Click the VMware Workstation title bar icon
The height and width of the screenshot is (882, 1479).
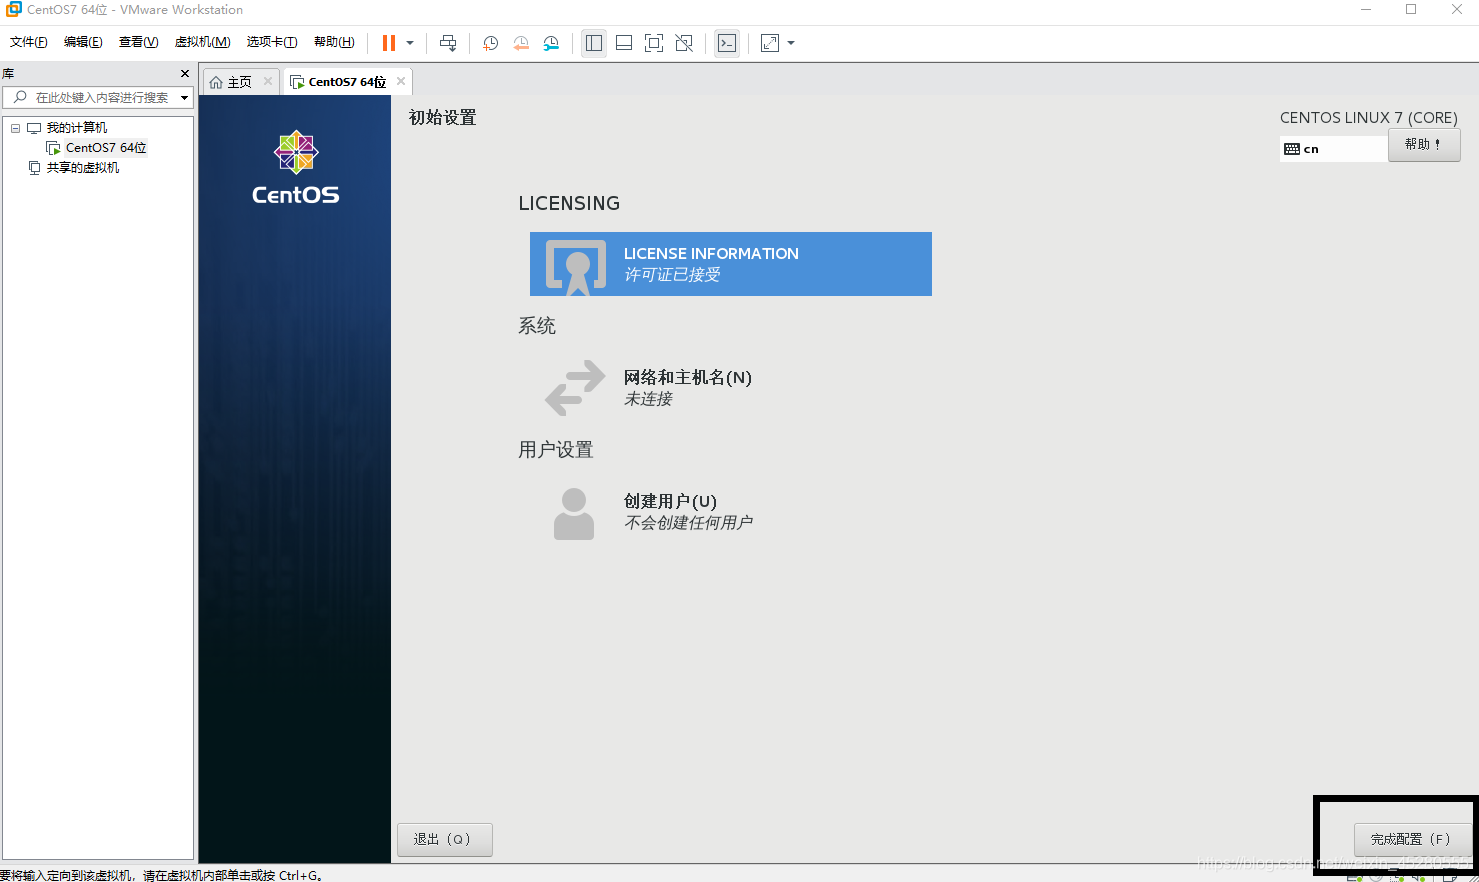coord(13,9)
